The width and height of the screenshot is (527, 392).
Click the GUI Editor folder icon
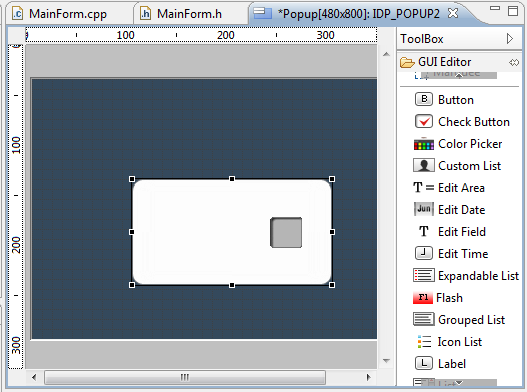[407, 62]
